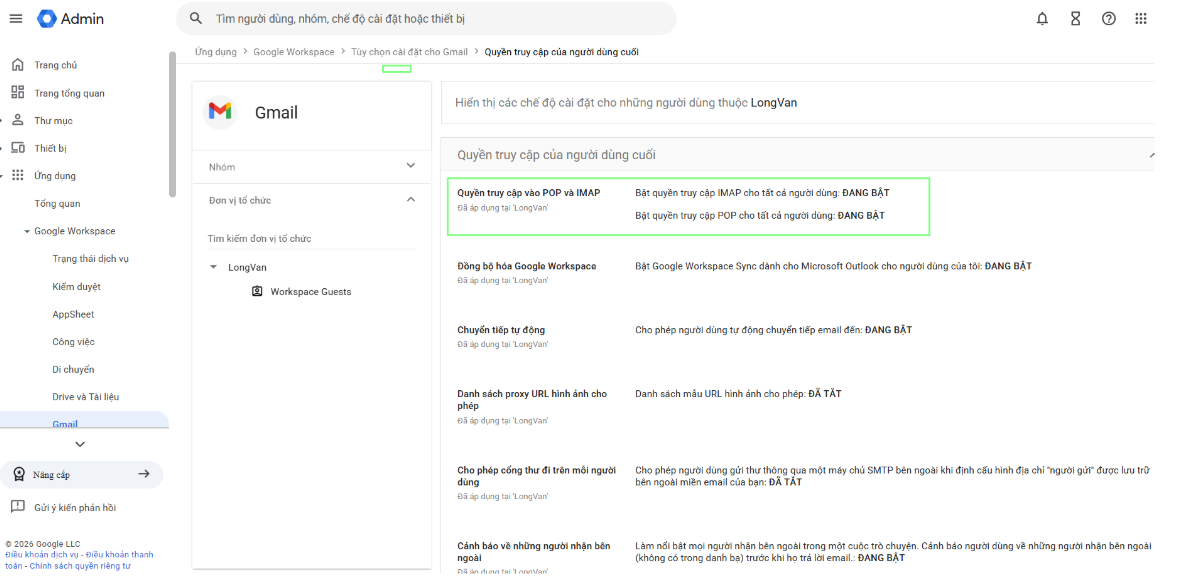
Task: Click the Workspace Guests organization icon
Action: coord(258,291)
